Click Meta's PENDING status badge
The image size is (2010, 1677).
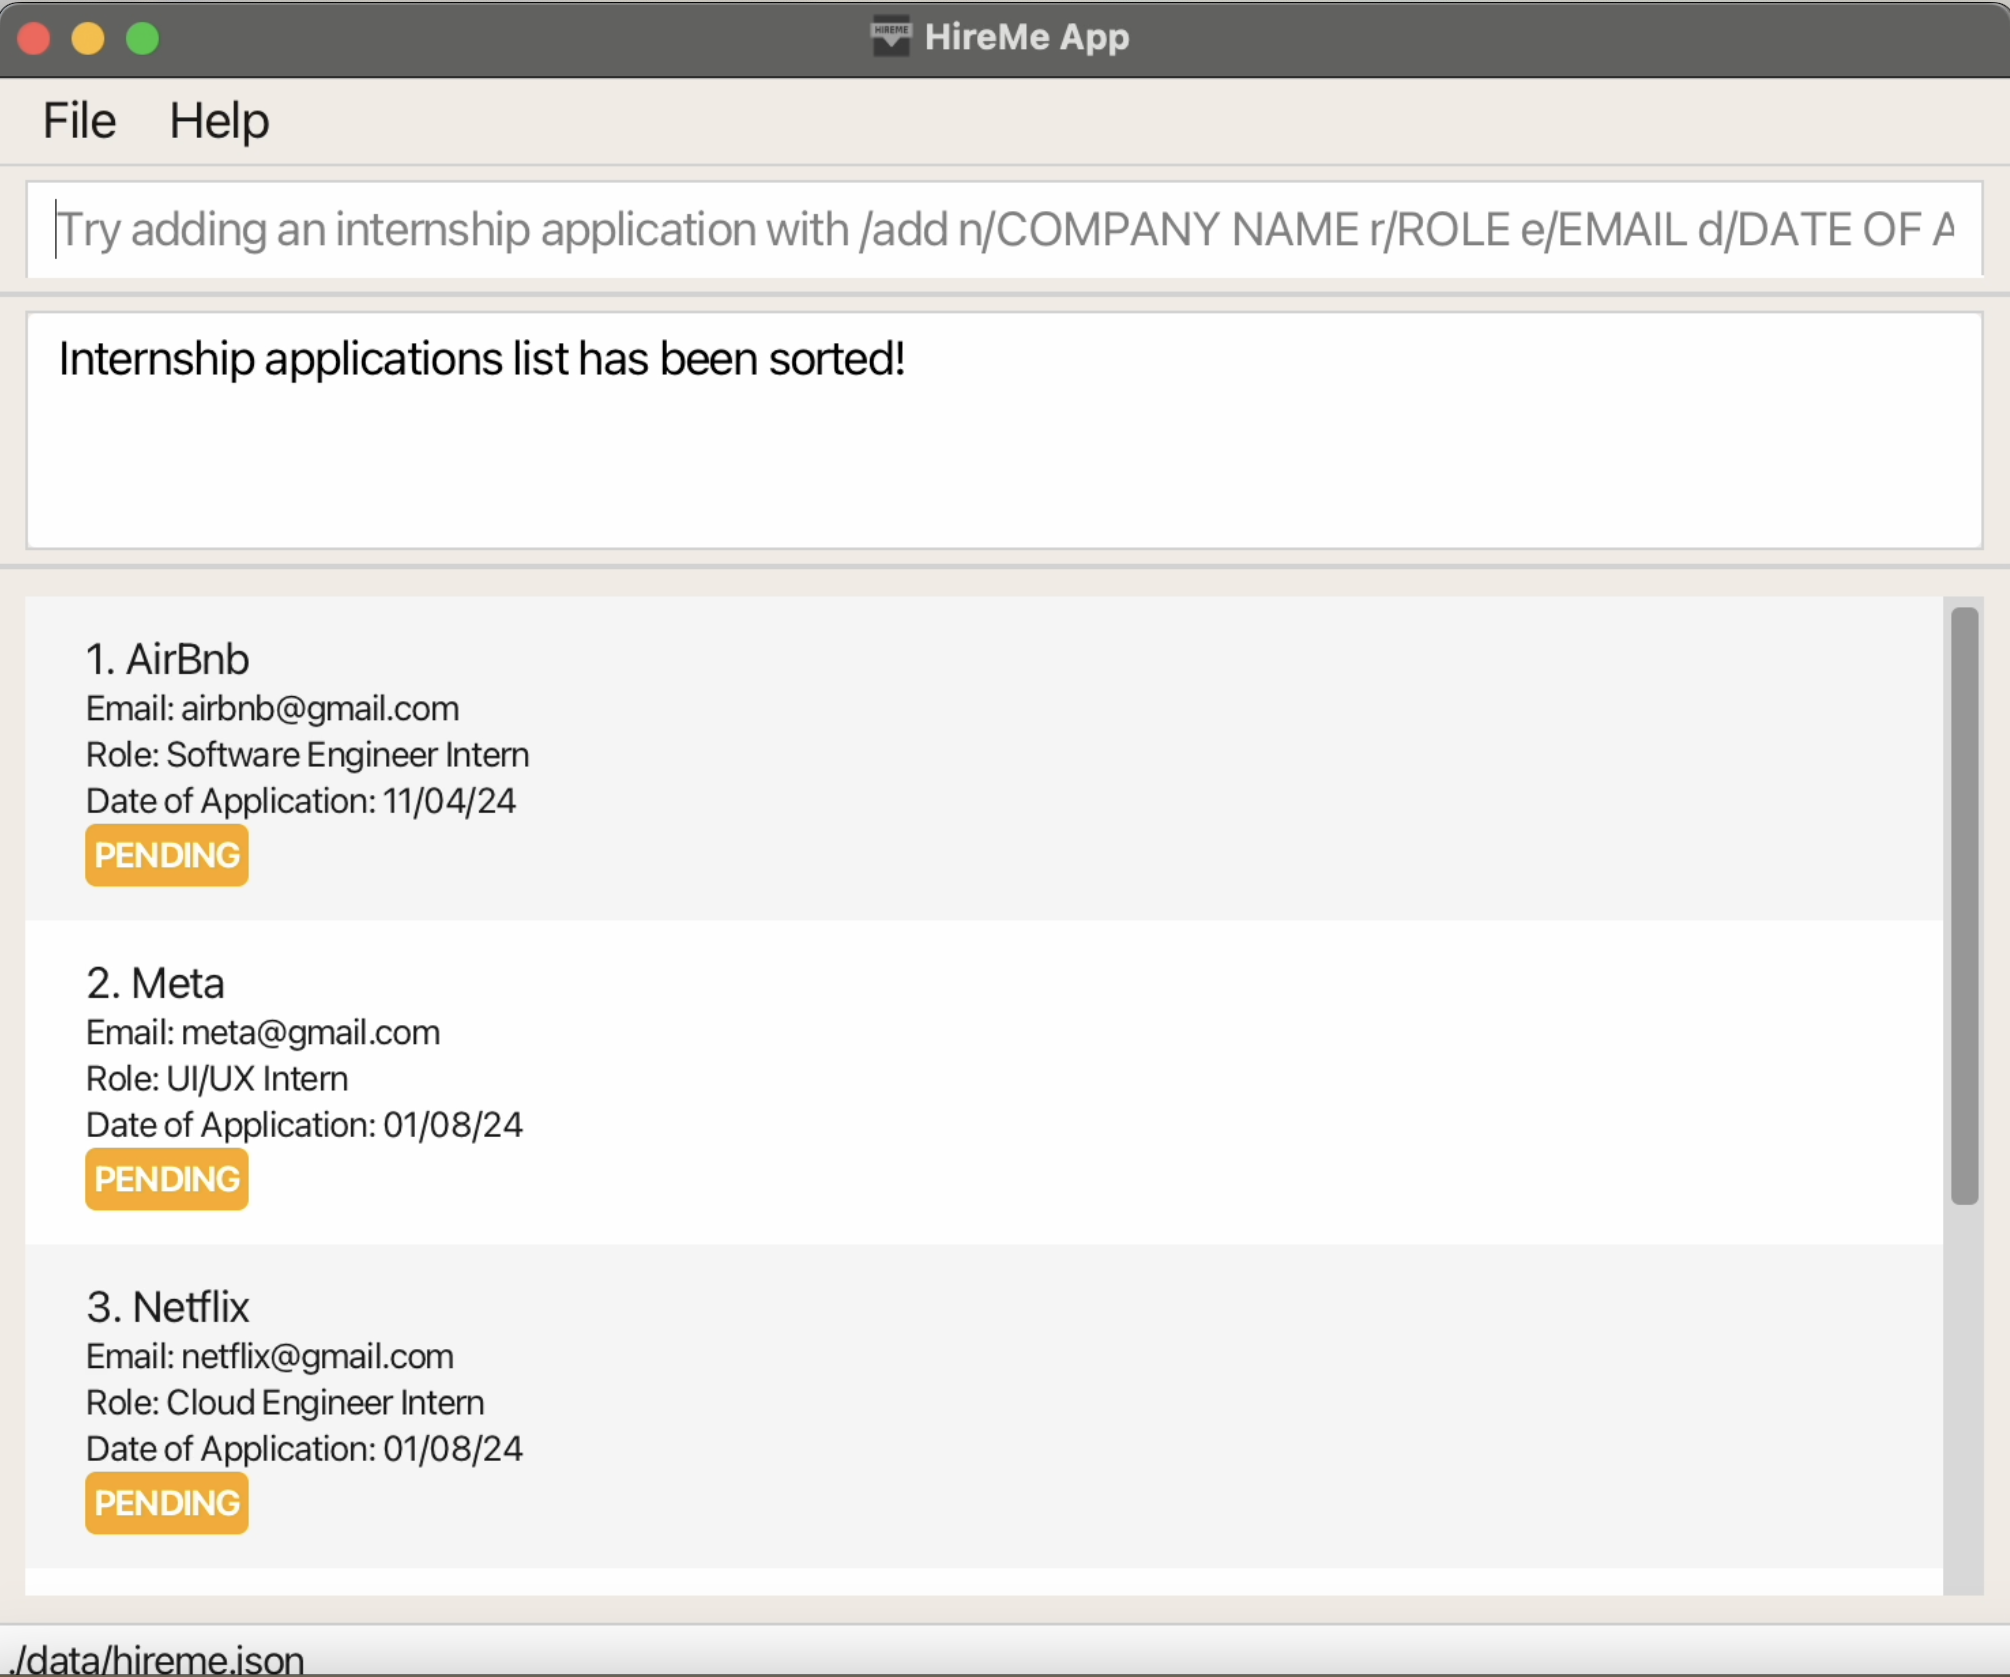tap(167, 1179)
